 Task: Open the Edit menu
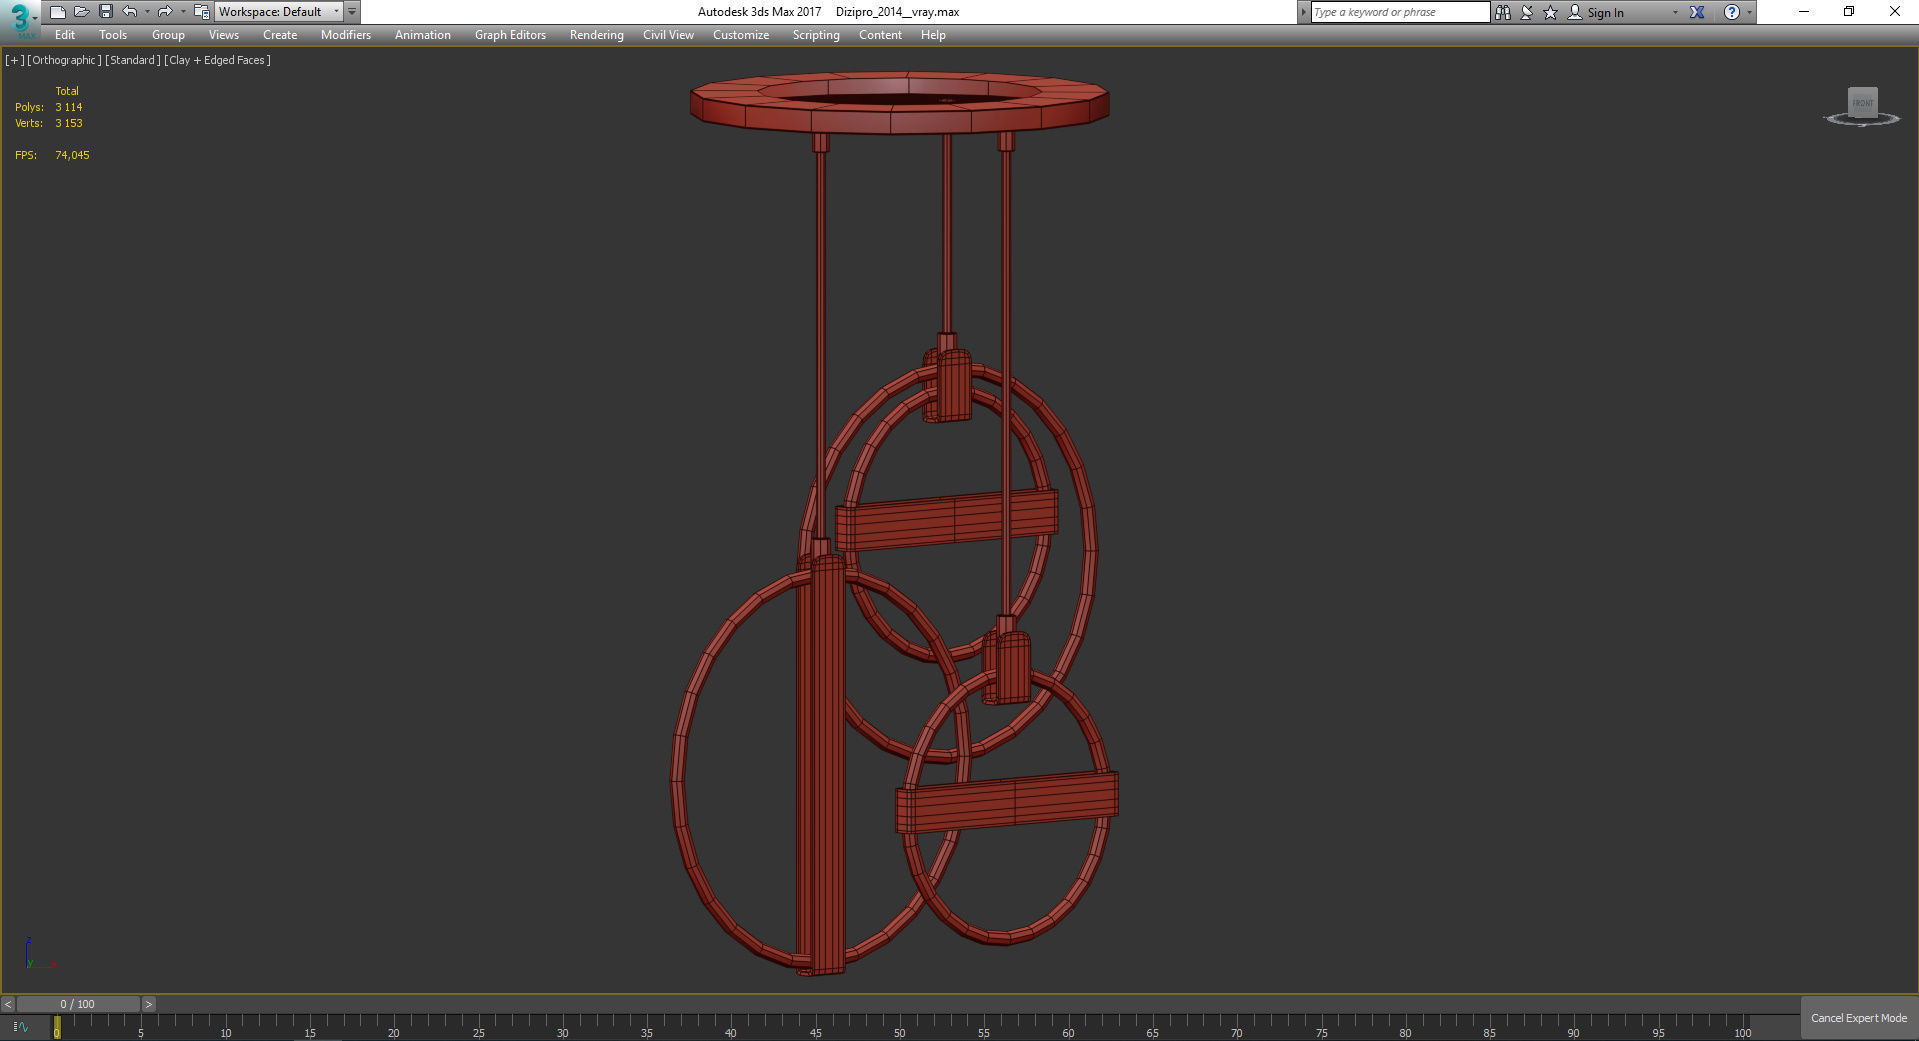click(65, 35)
